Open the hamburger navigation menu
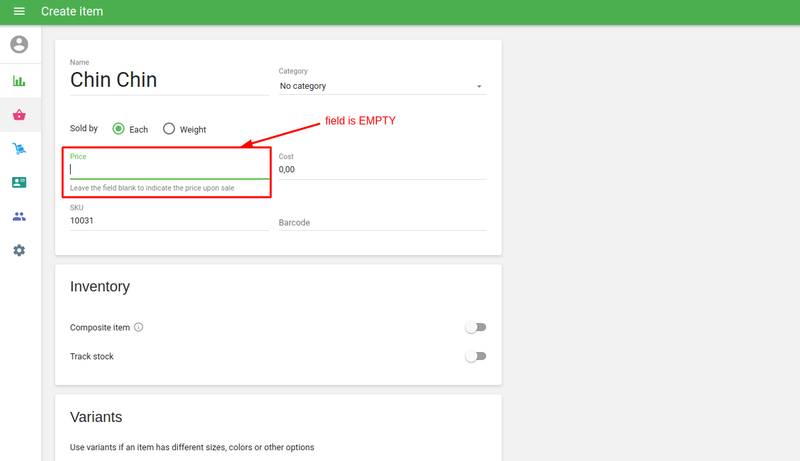 [19, 11]
